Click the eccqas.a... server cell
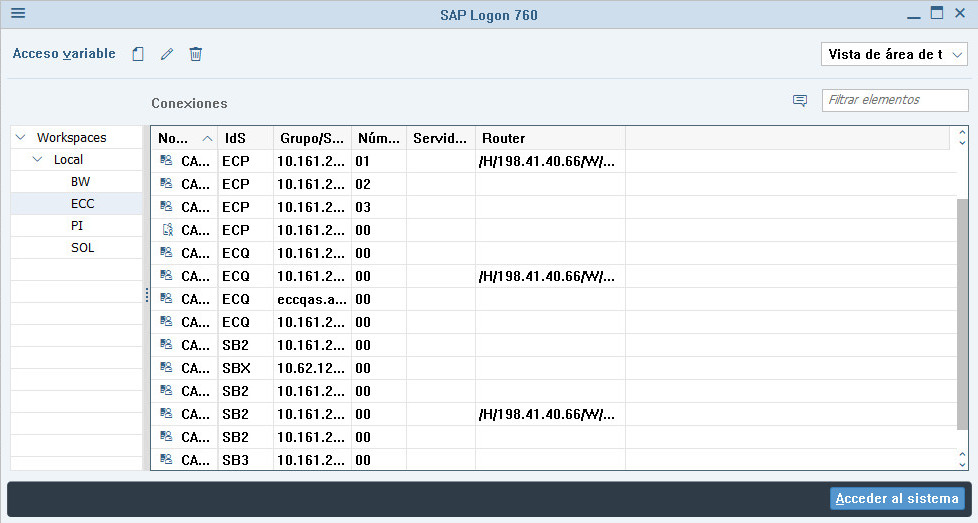 coord(312,299)
